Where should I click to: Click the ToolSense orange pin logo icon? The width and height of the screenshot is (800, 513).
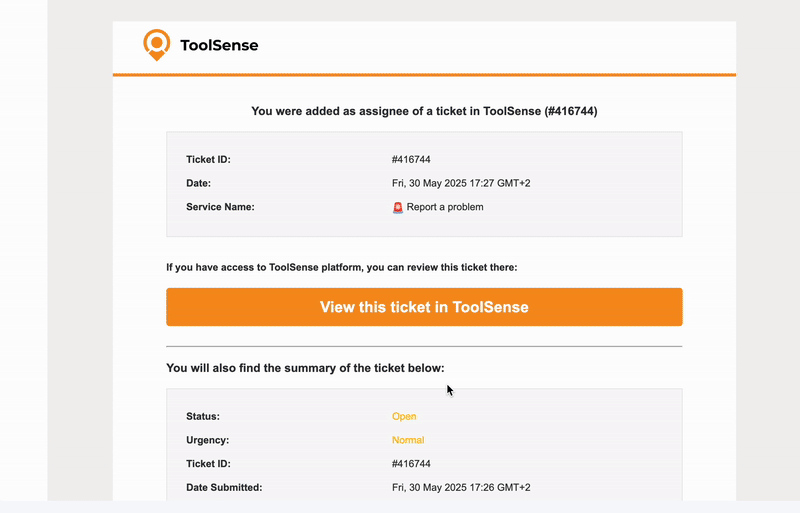click(156, 44)
